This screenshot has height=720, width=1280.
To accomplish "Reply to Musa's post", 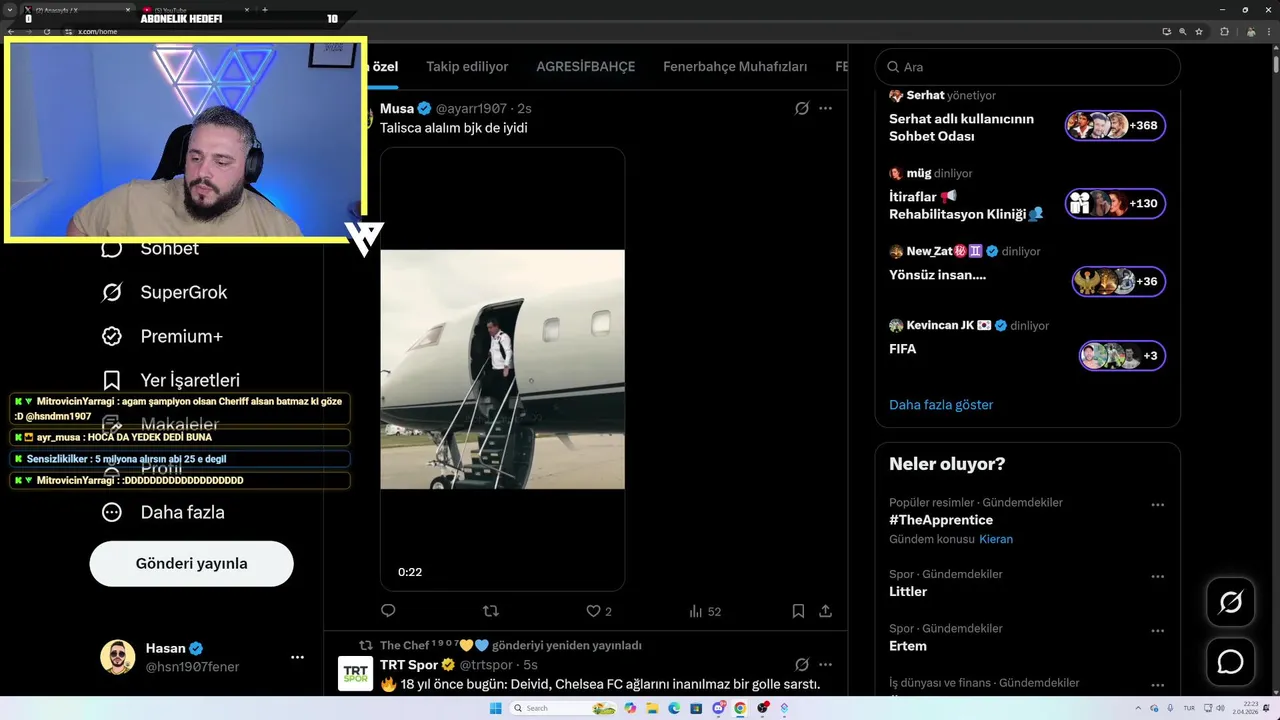I will coord(388,610).
